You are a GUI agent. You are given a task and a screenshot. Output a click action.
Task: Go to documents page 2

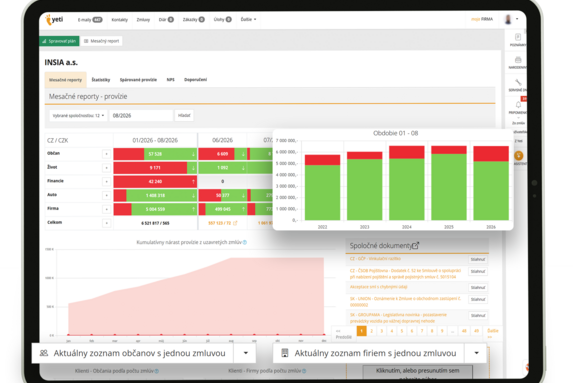(372, 331)
